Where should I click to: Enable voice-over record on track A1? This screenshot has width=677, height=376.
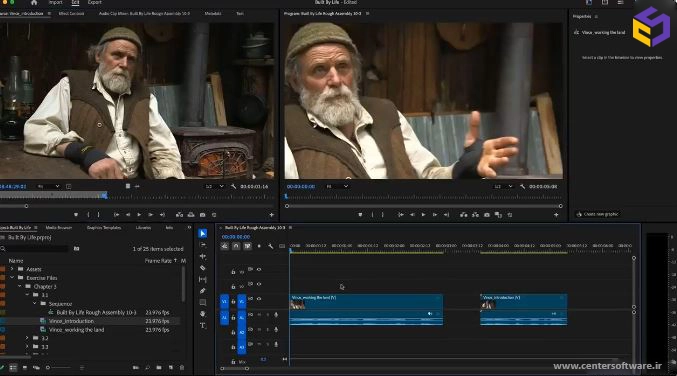click(x=276, y=315)
